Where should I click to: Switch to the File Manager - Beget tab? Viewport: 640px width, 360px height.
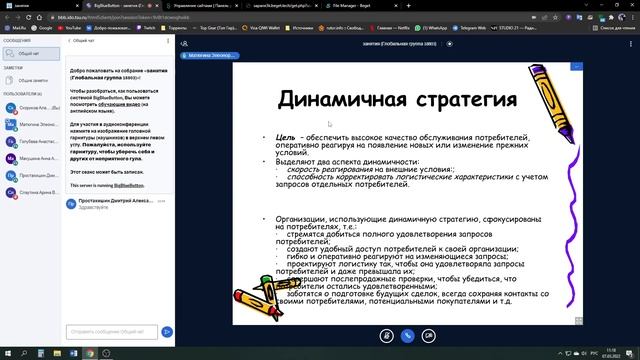361,6
